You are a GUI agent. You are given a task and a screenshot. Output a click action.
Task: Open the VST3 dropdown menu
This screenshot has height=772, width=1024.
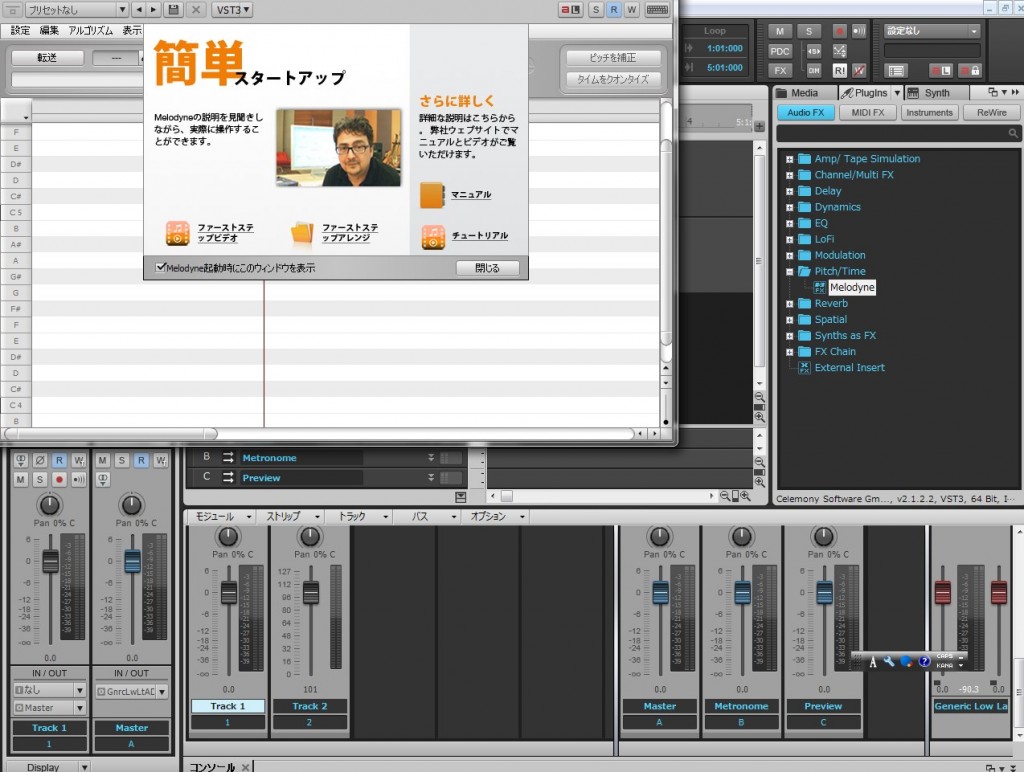click(231, 10)
